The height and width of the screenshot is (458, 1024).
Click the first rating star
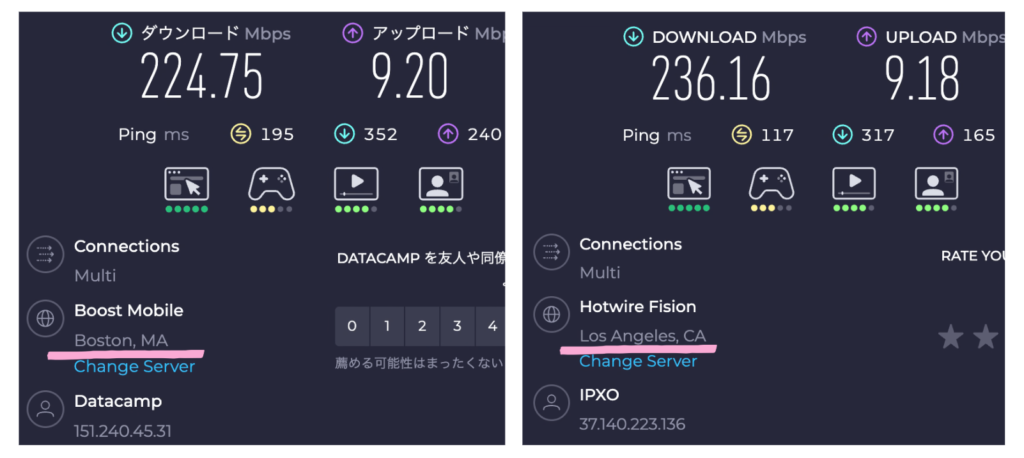(x=950, y=337)
